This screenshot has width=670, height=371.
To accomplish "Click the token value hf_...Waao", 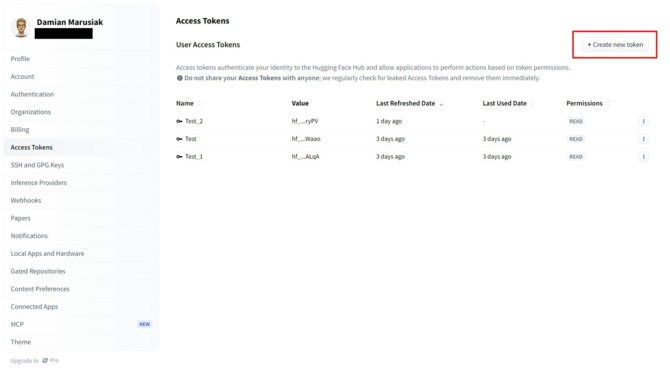I will 306,139.
